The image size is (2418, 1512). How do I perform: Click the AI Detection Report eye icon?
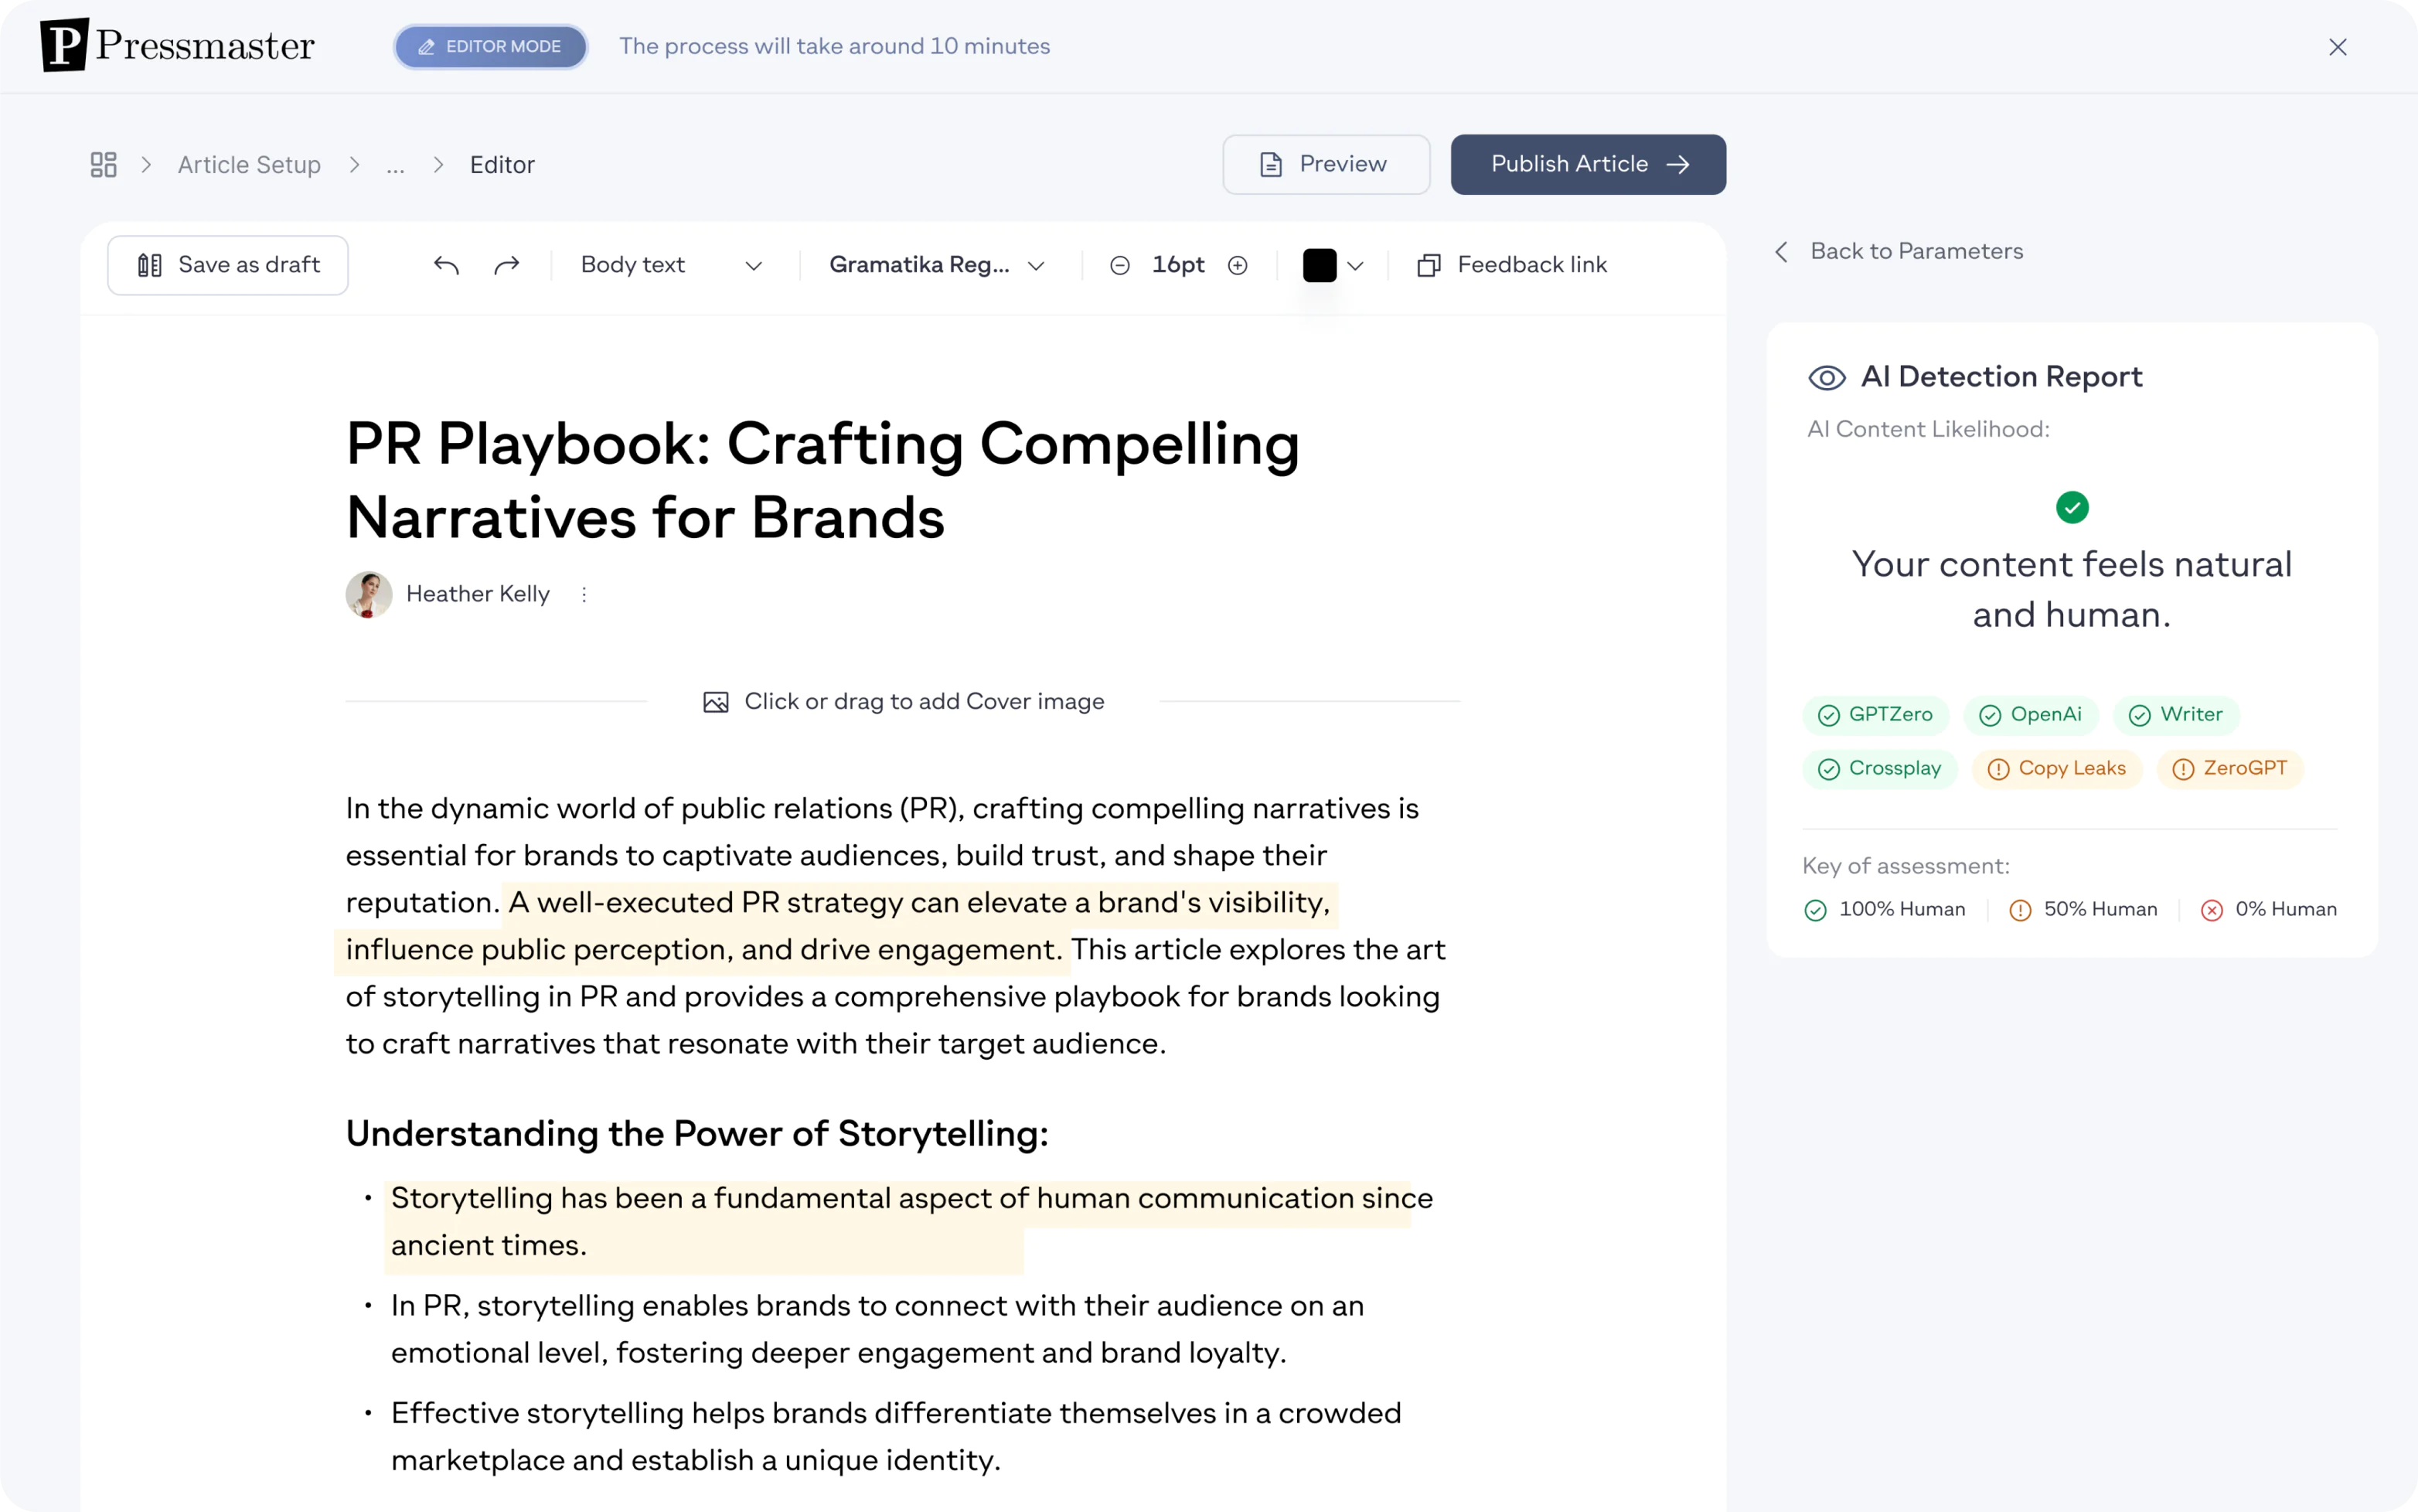click(1824, 376)
